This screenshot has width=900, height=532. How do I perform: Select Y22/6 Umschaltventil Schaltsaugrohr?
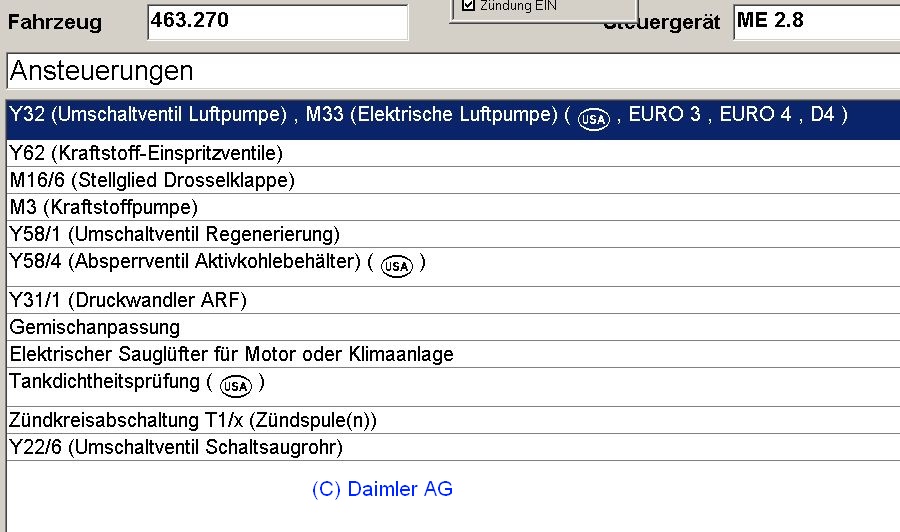tap(176, 446)
